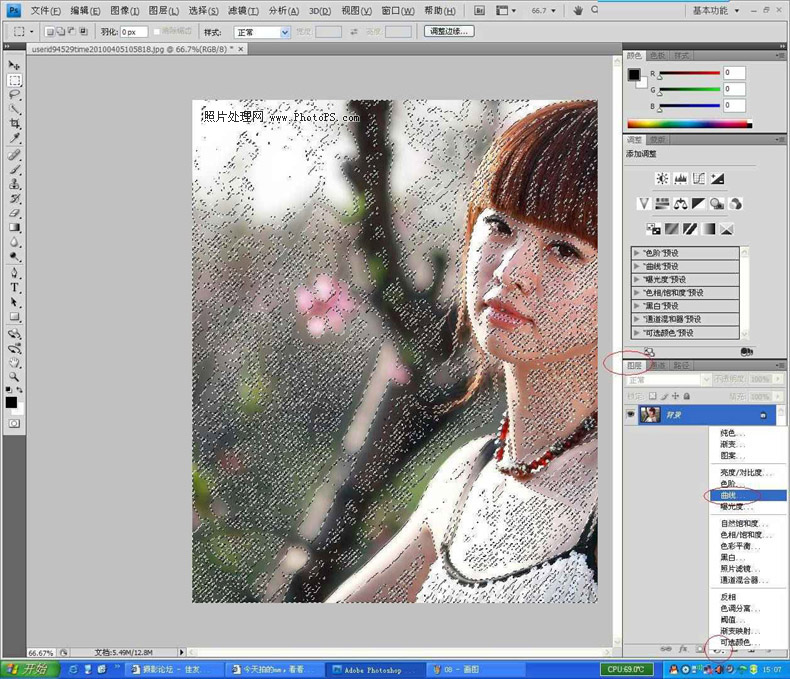Add a Selective Color adjustment icon
Screen dimensions: 790x679
coord(727,229)
